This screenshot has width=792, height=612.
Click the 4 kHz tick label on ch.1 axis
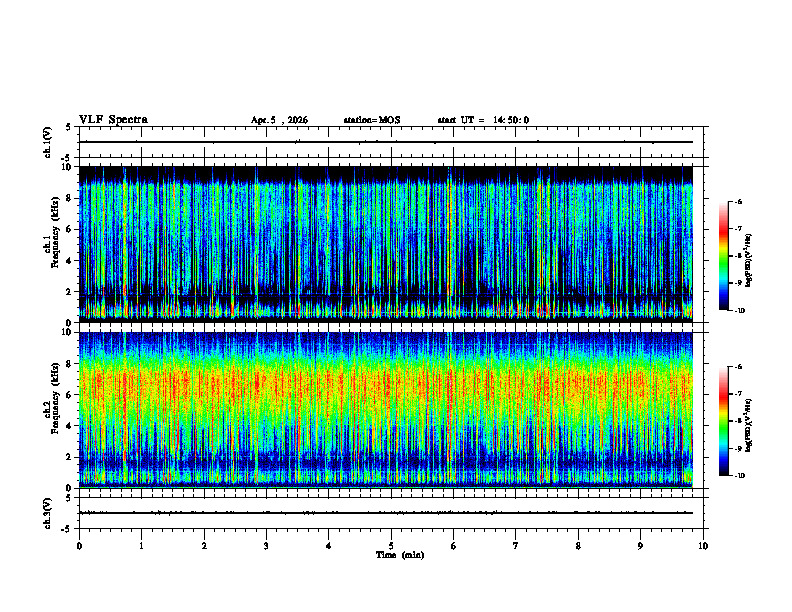point(70,261)
